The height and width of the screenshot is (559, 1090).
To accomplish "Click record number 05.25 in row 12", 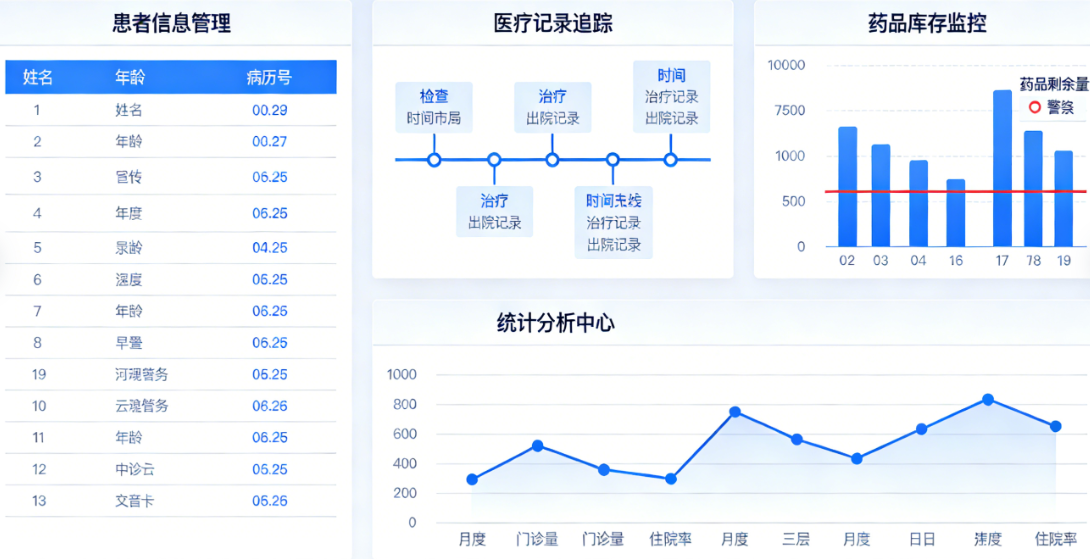I will (x=270, y=469).
